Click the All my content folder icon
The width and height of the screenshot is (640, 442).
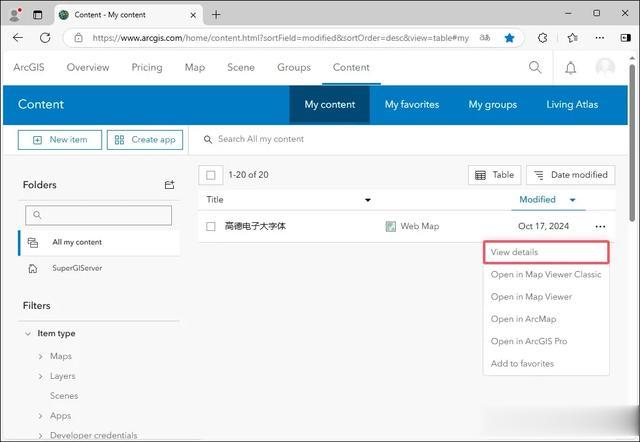click(33, 242)
